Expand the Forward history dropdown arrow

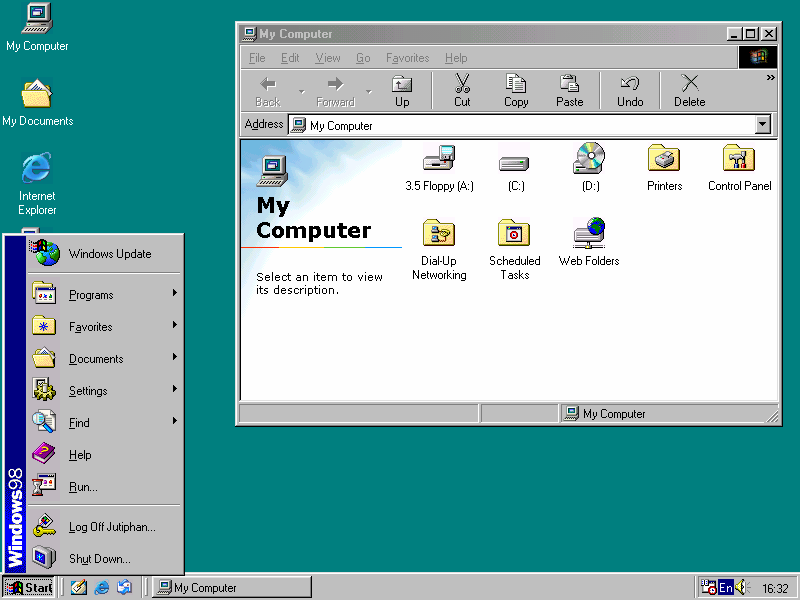click(x=368, y=92)
